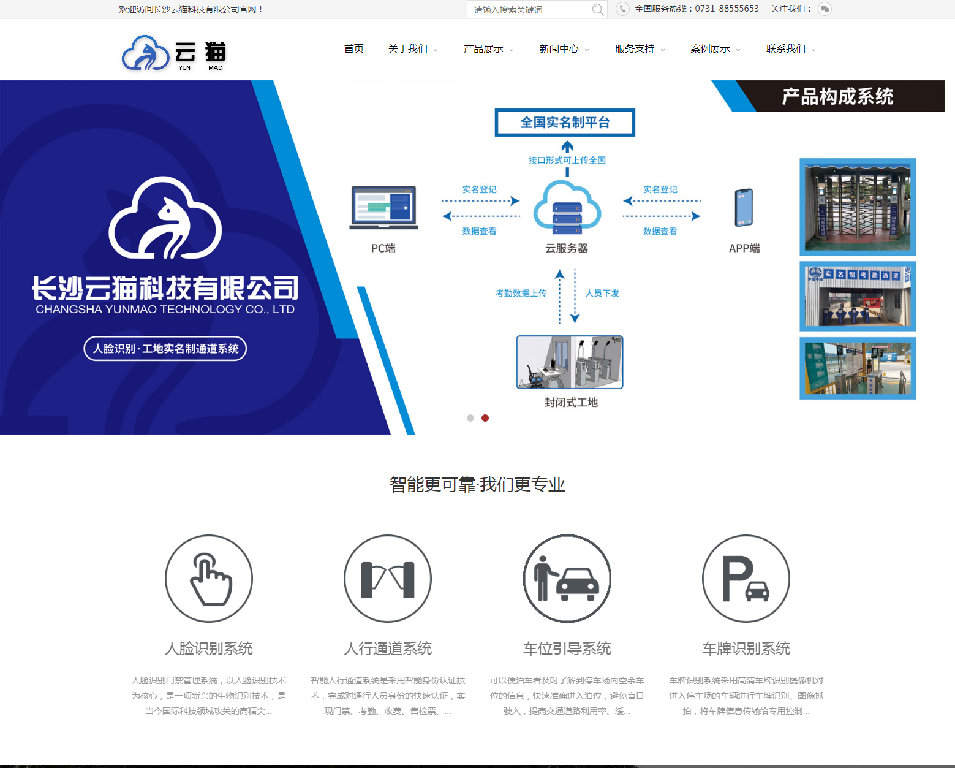Click the hotline number 0731-88555653
955x768 pixels.
point(727,9)
